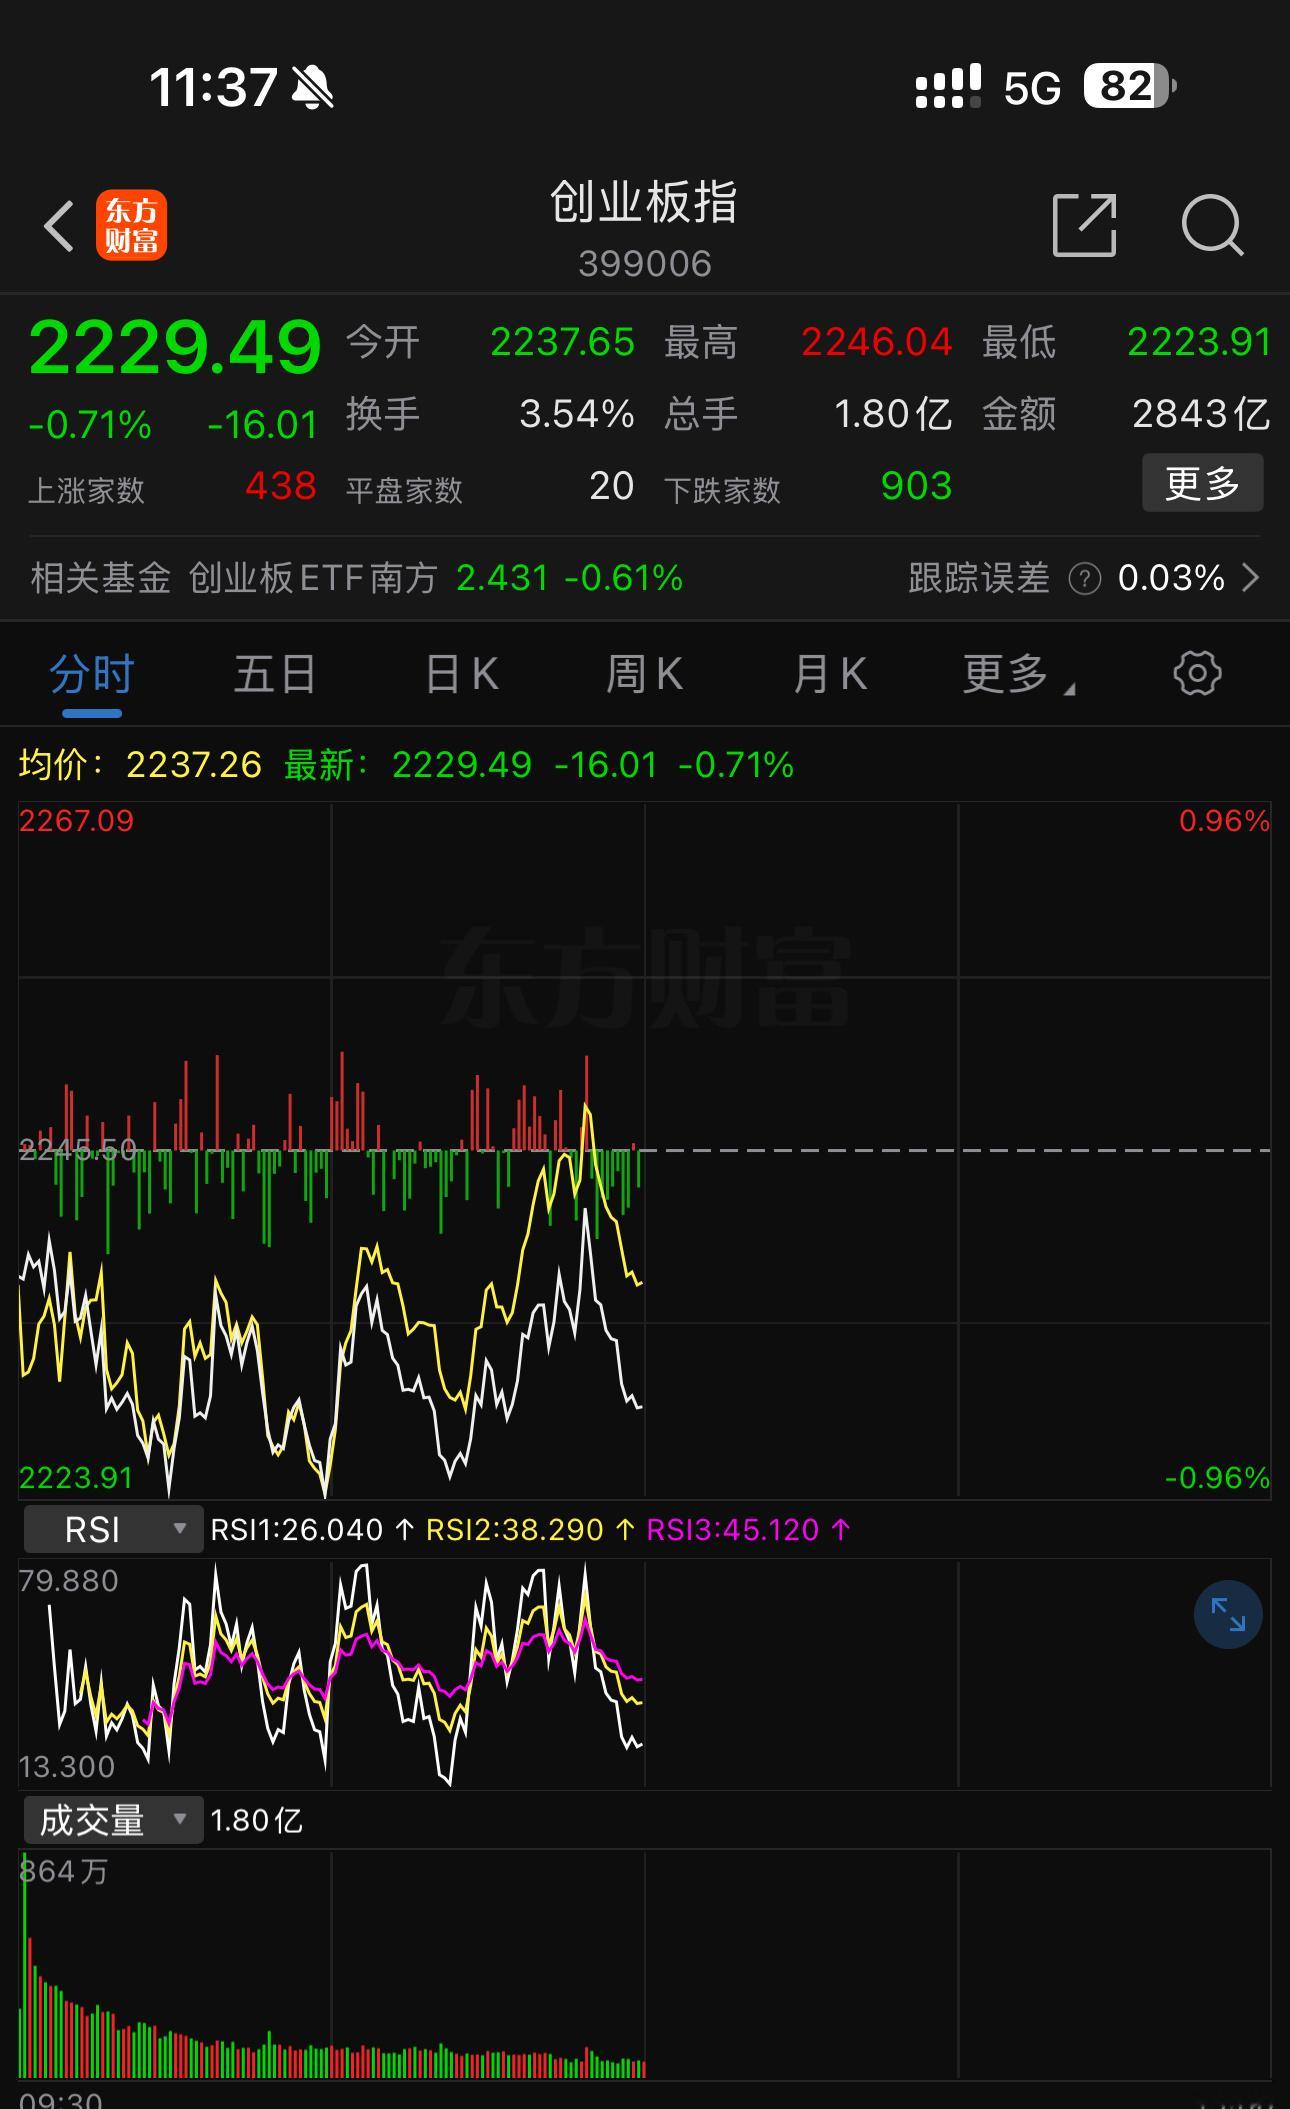1290x2109 pixels.
Task: Tap the cellular signal bars
Action: tap(948, 87)
